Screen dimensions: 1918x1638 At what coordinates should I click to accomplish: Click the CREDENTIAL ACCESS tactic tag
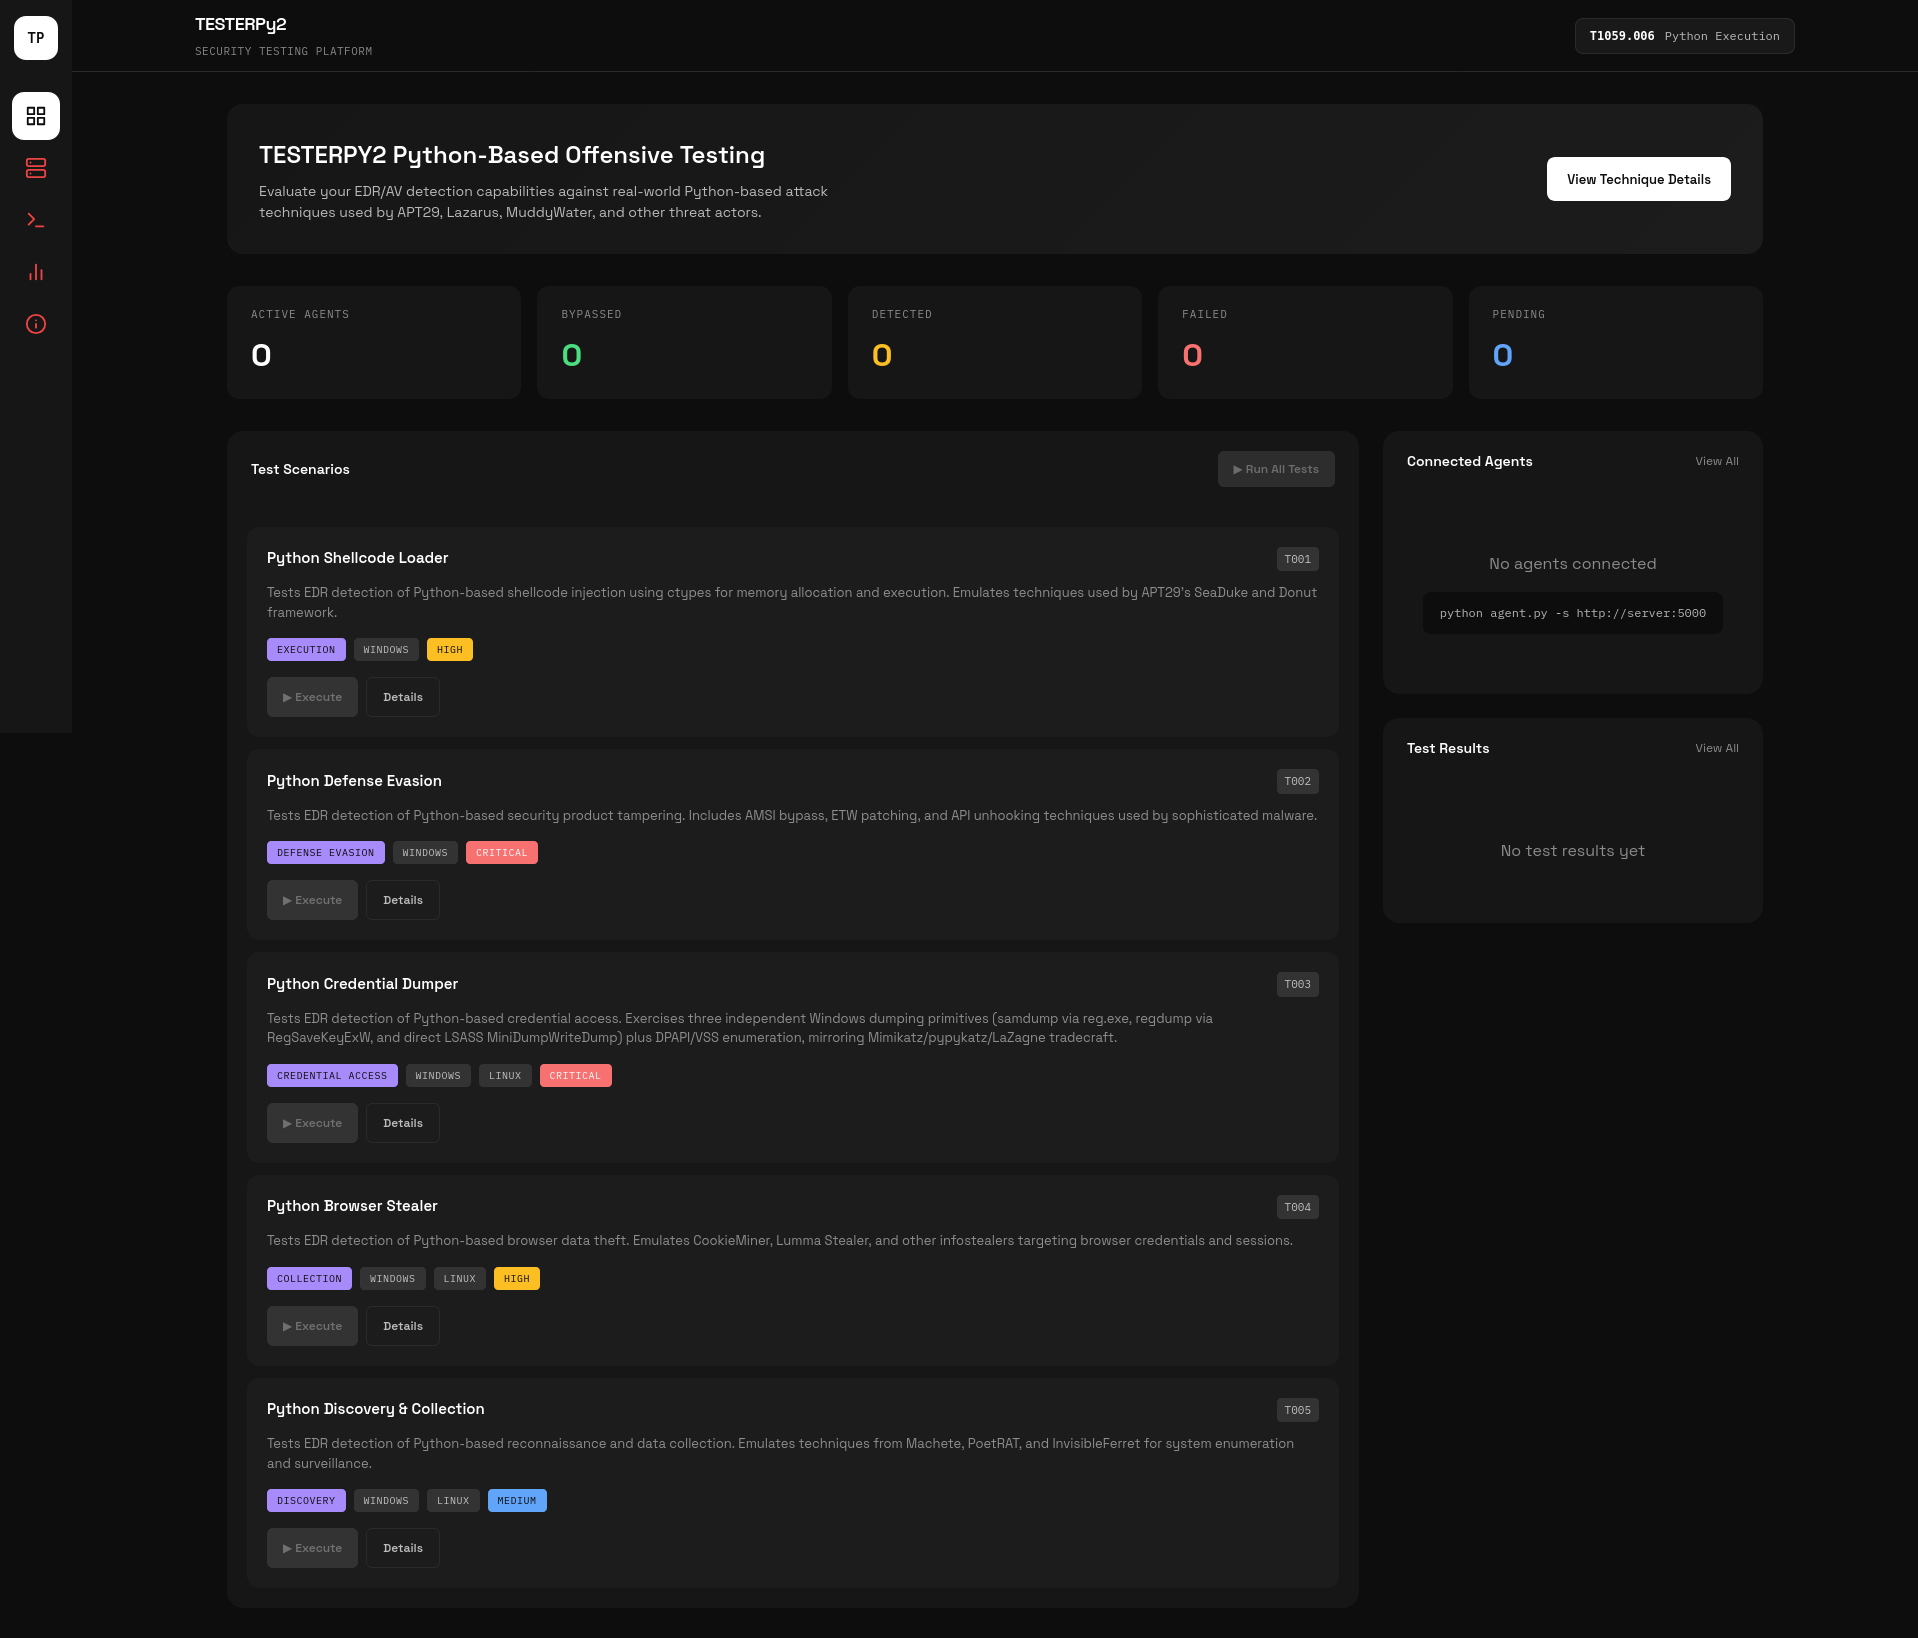pyautogui.click(x=332, y=1076)
